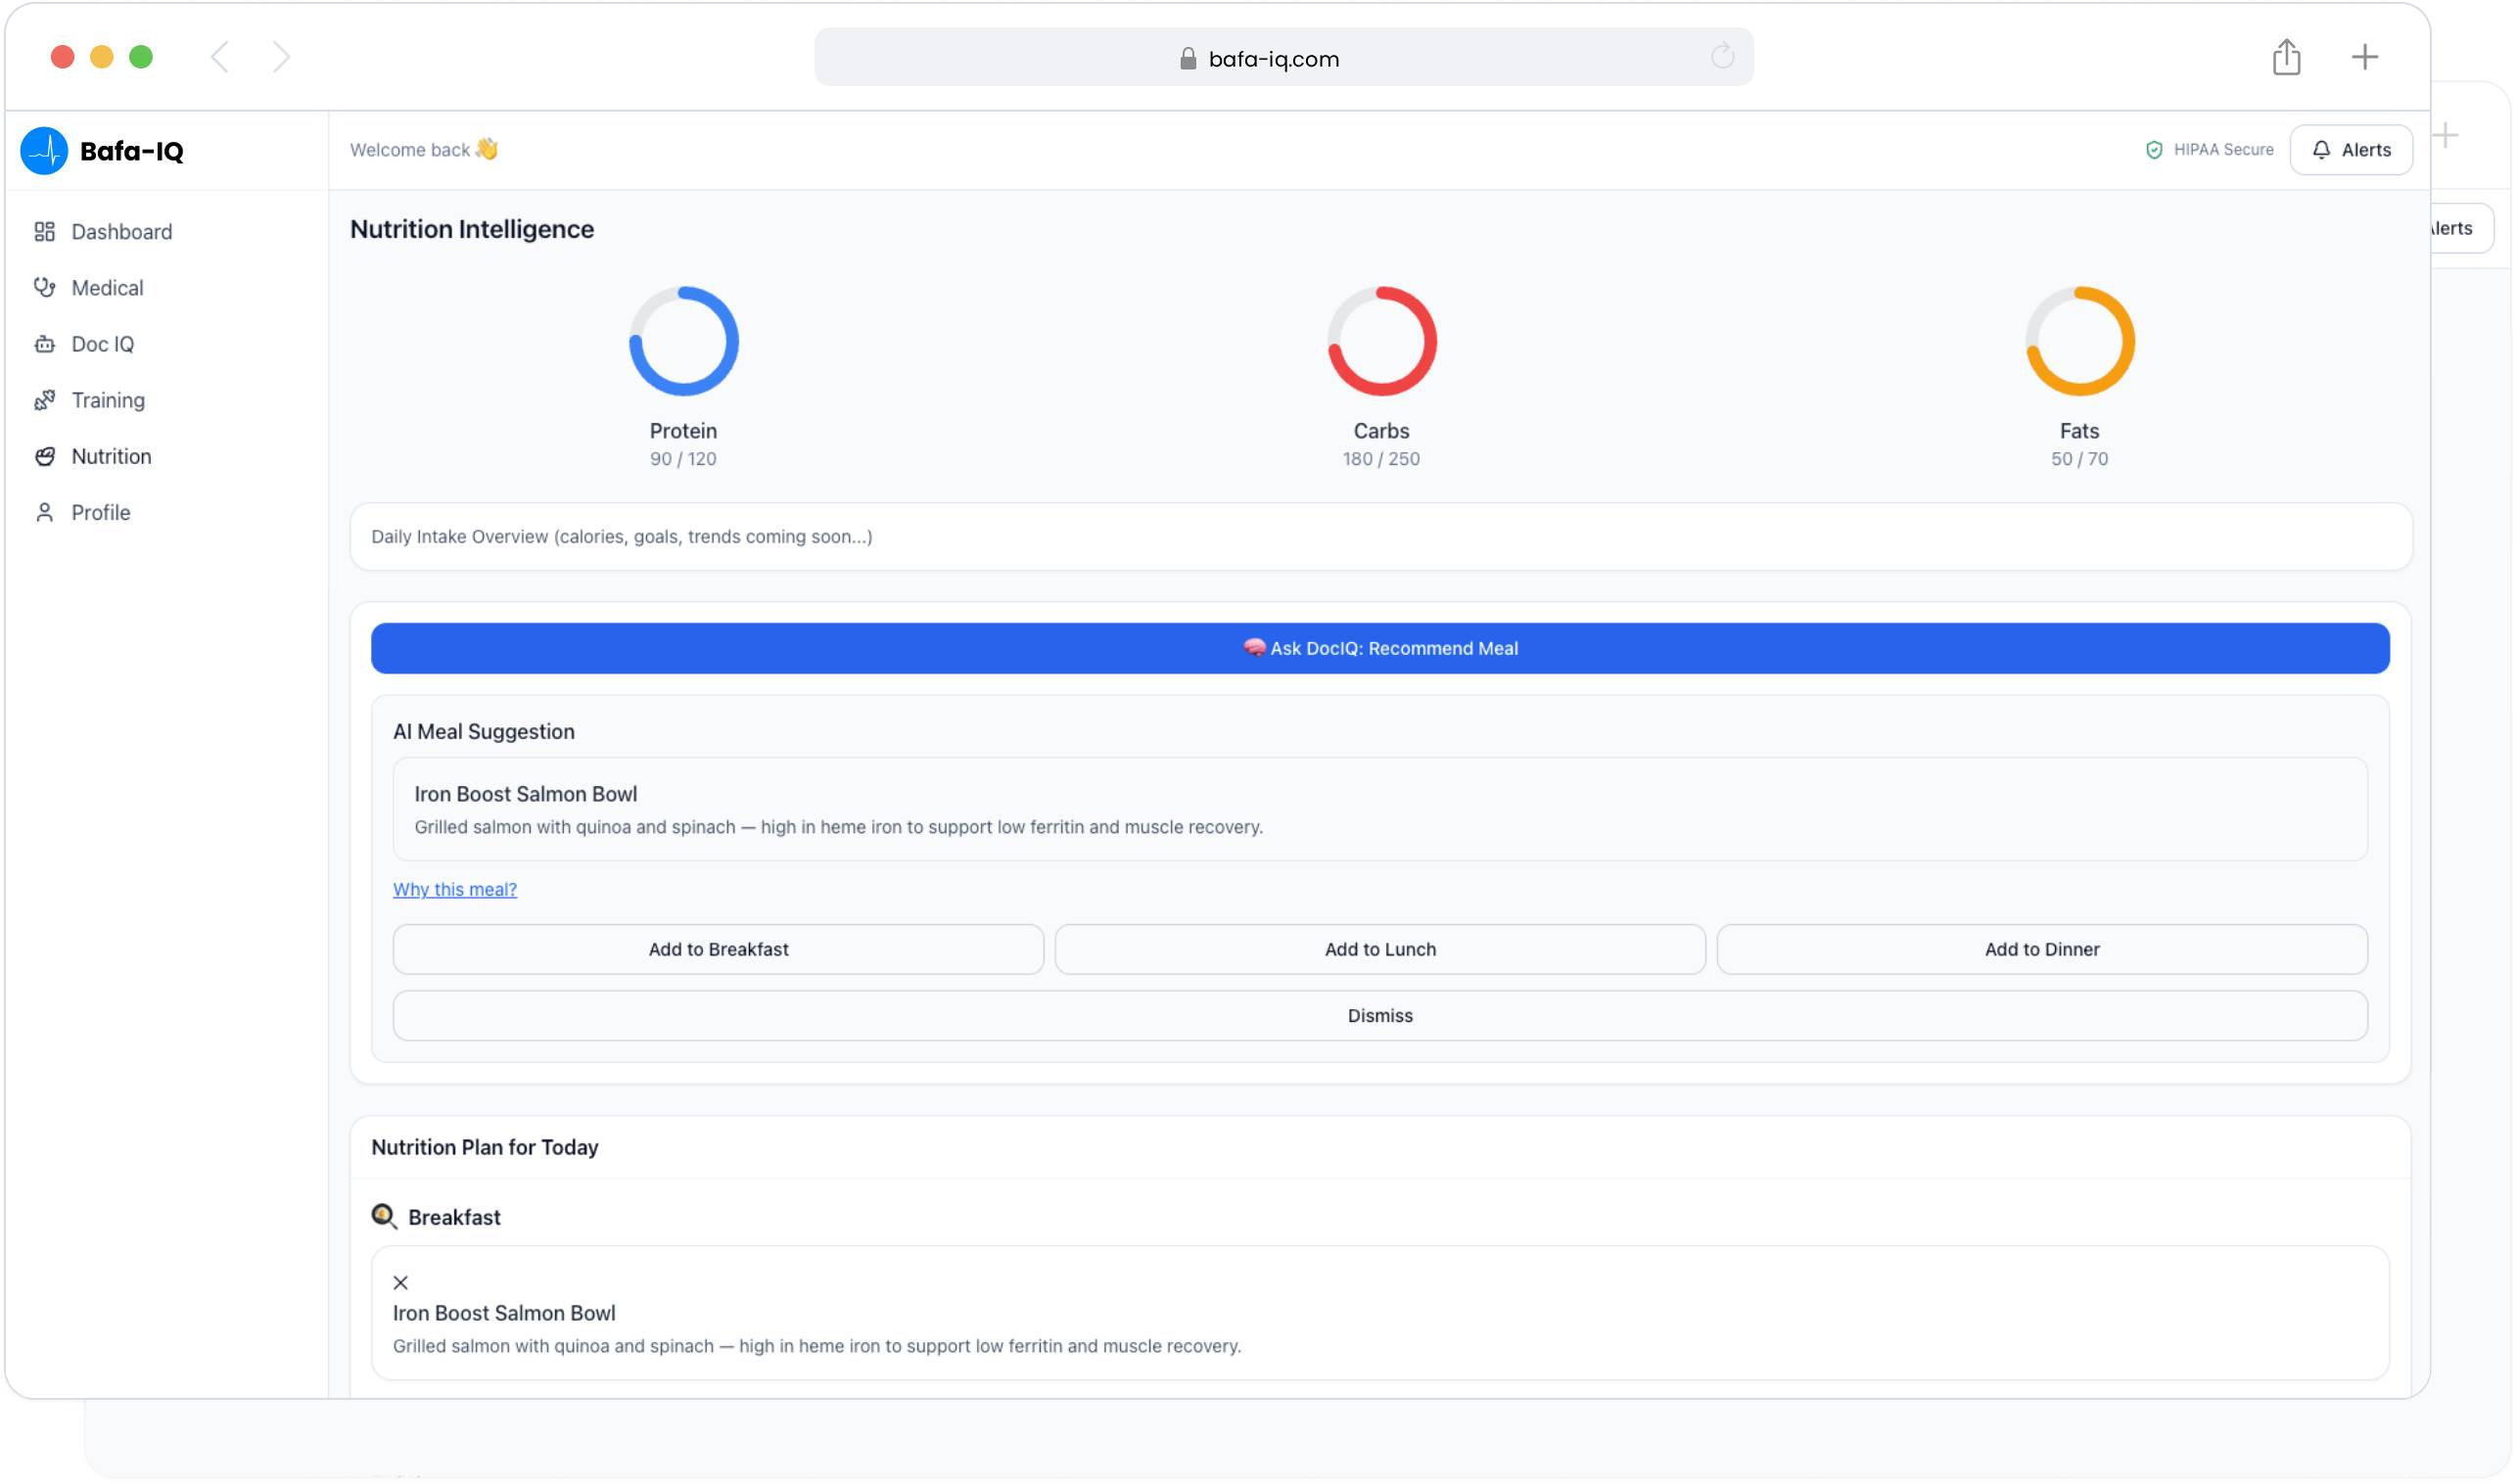Open the Nutrition page in sidebar
This screenshot has width=2516, height=1484.
(111, 457)
